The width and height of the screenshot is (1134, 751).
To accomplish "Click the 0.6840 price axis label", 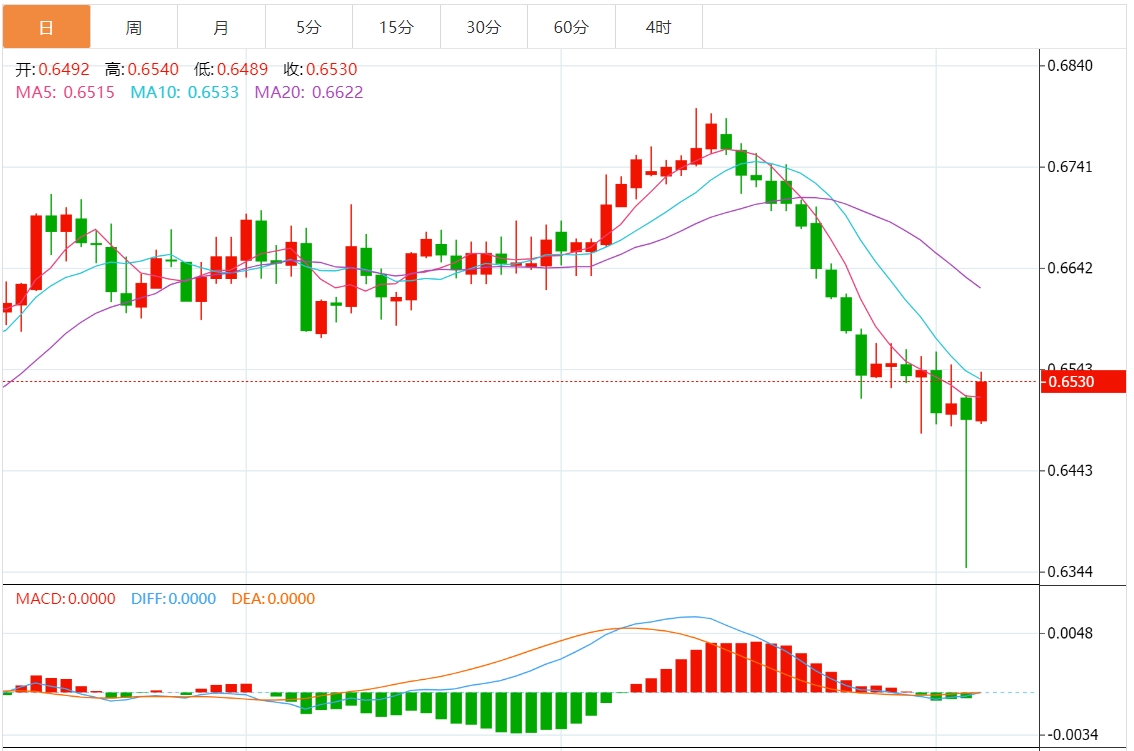I will (1070, 66).
